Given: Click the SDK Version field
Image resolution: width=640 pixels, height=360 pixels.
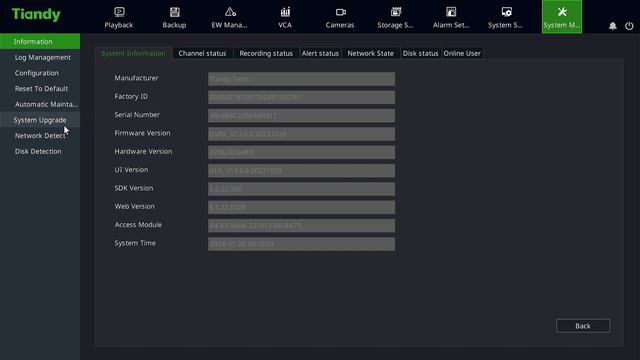Looking at the screenshot, I should pyautogui.click(x=301, y=189).
